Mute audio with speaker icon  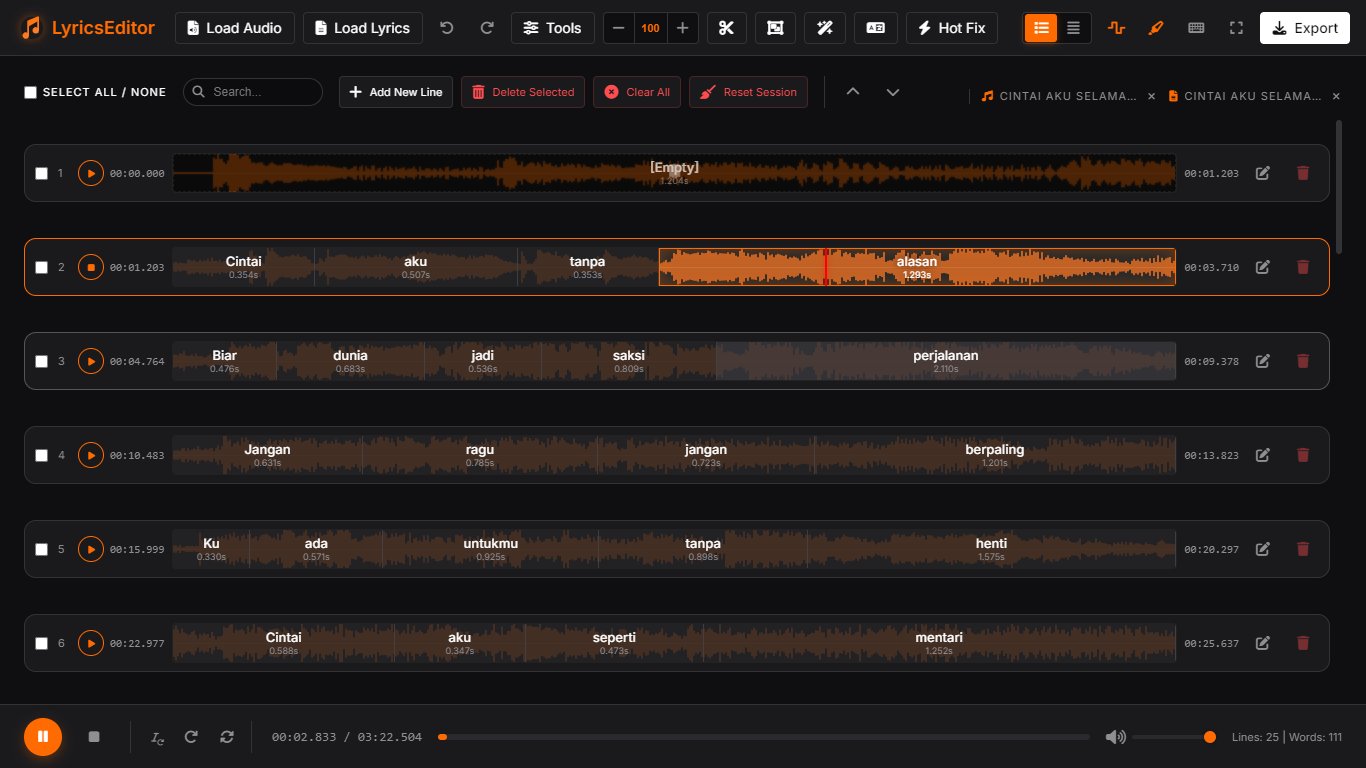pos(1115,737)
